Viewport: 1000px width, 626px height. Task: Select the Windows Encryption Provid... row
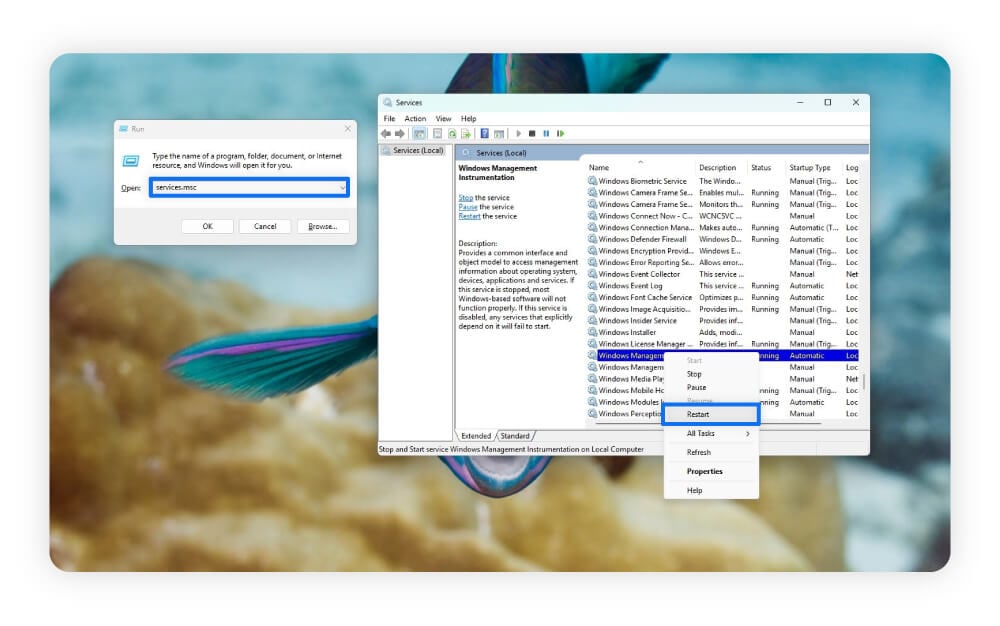coord(723,251)
